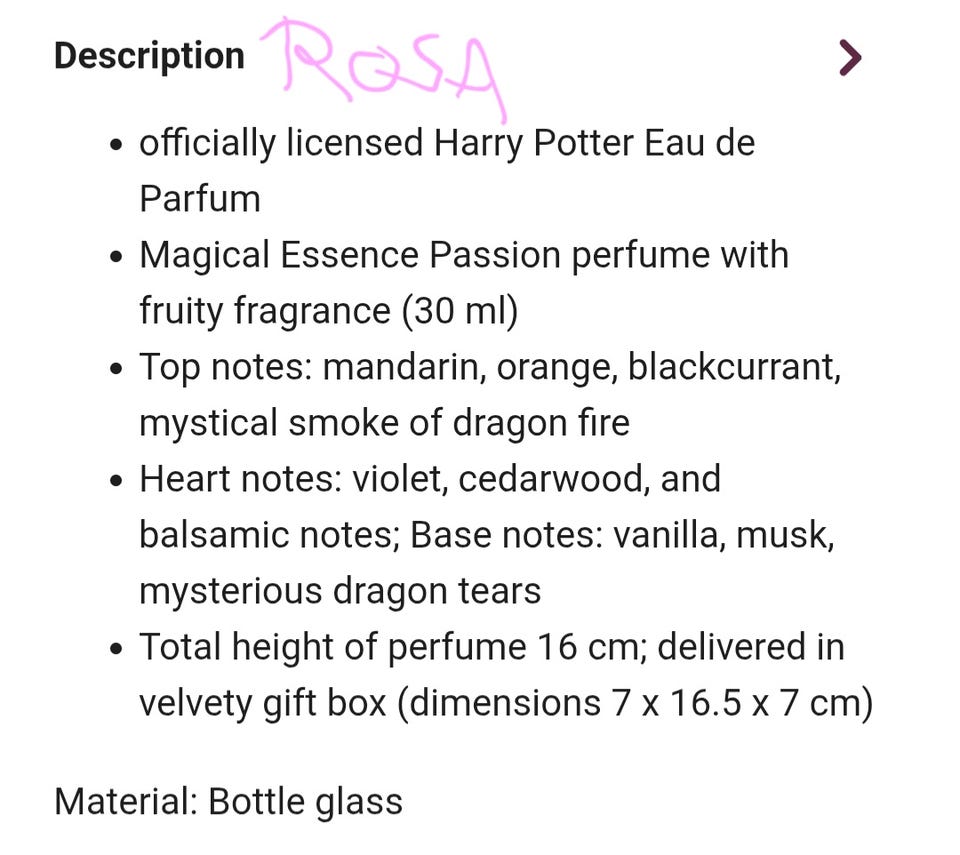Click the bullet before Heart notes

(x=116, y=481)
